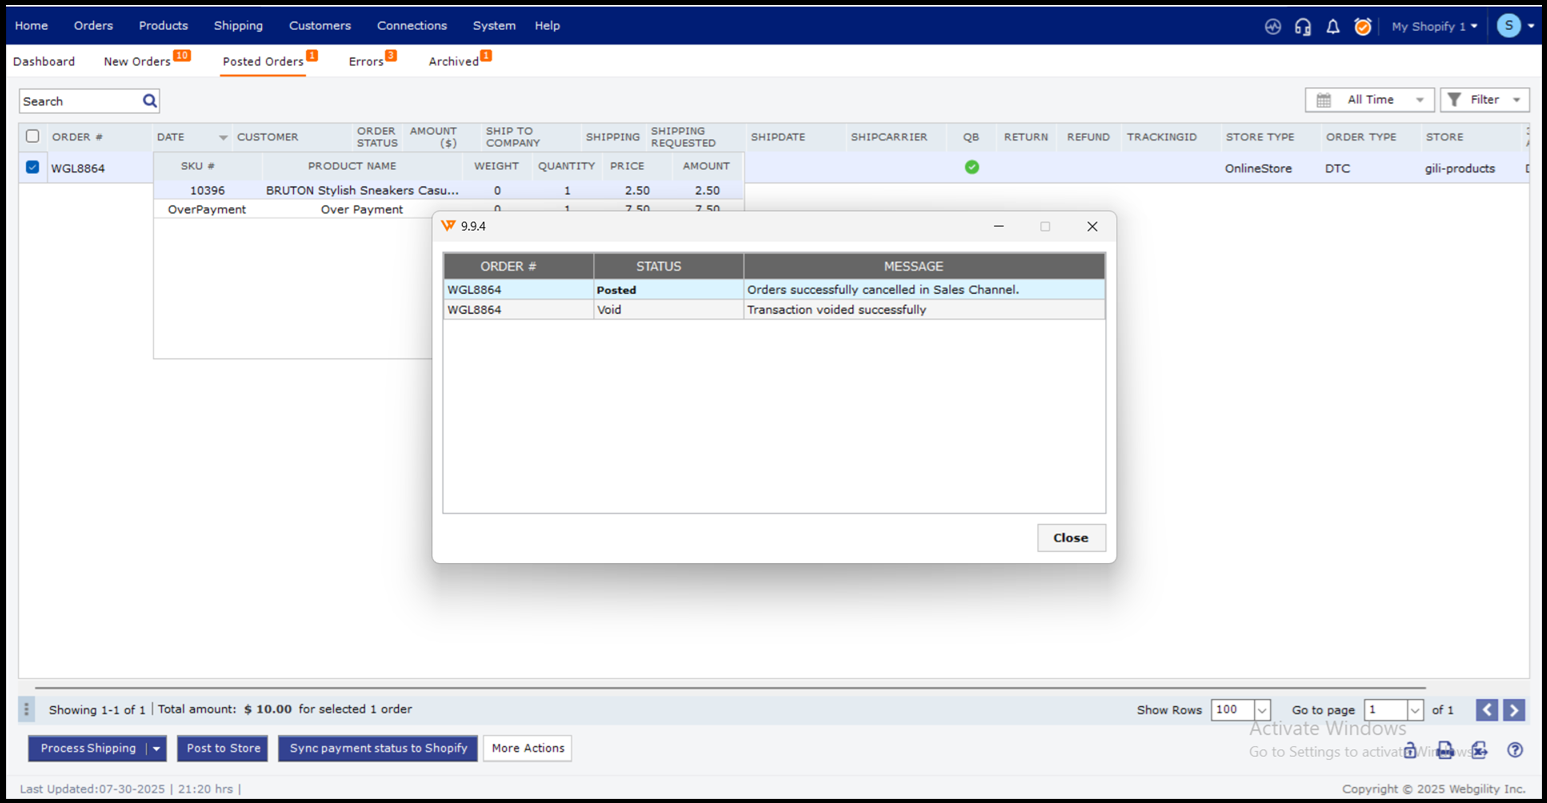
Task: Open the My Shopify 1 store dropdown
Action: [1434, 27]
